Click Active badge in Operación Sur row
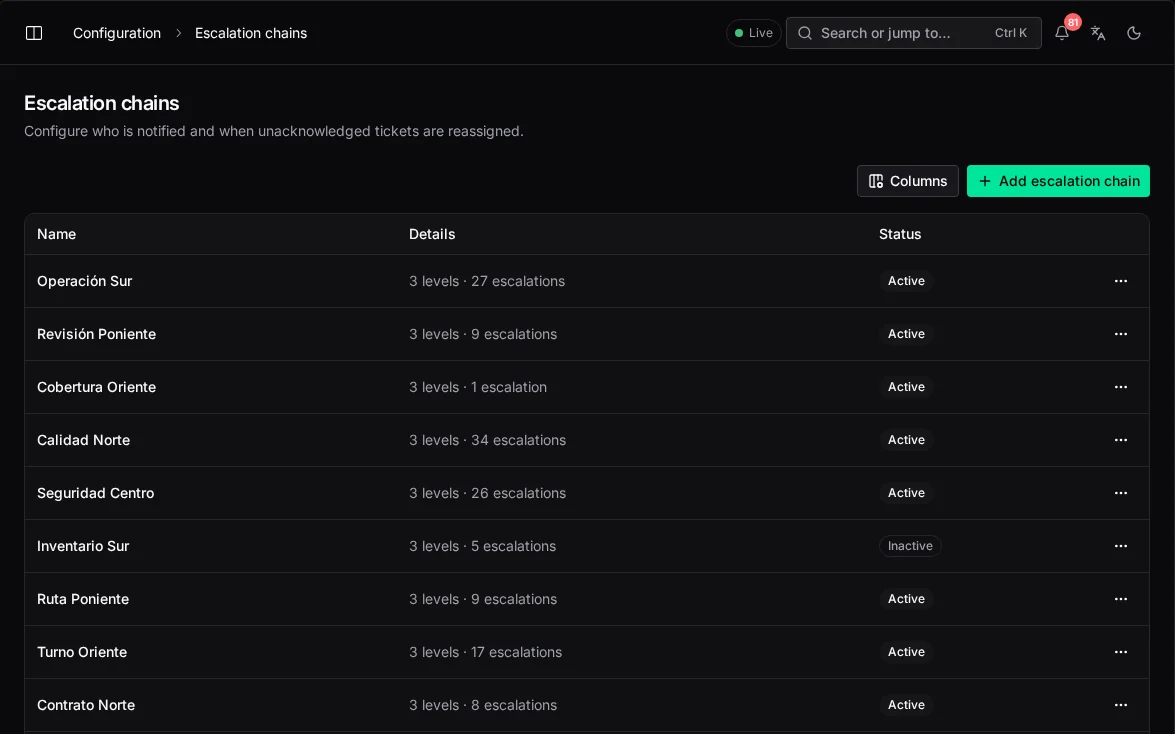This screenshot has width=1175, height=734. pyautogui.click(x=906, y=281)
